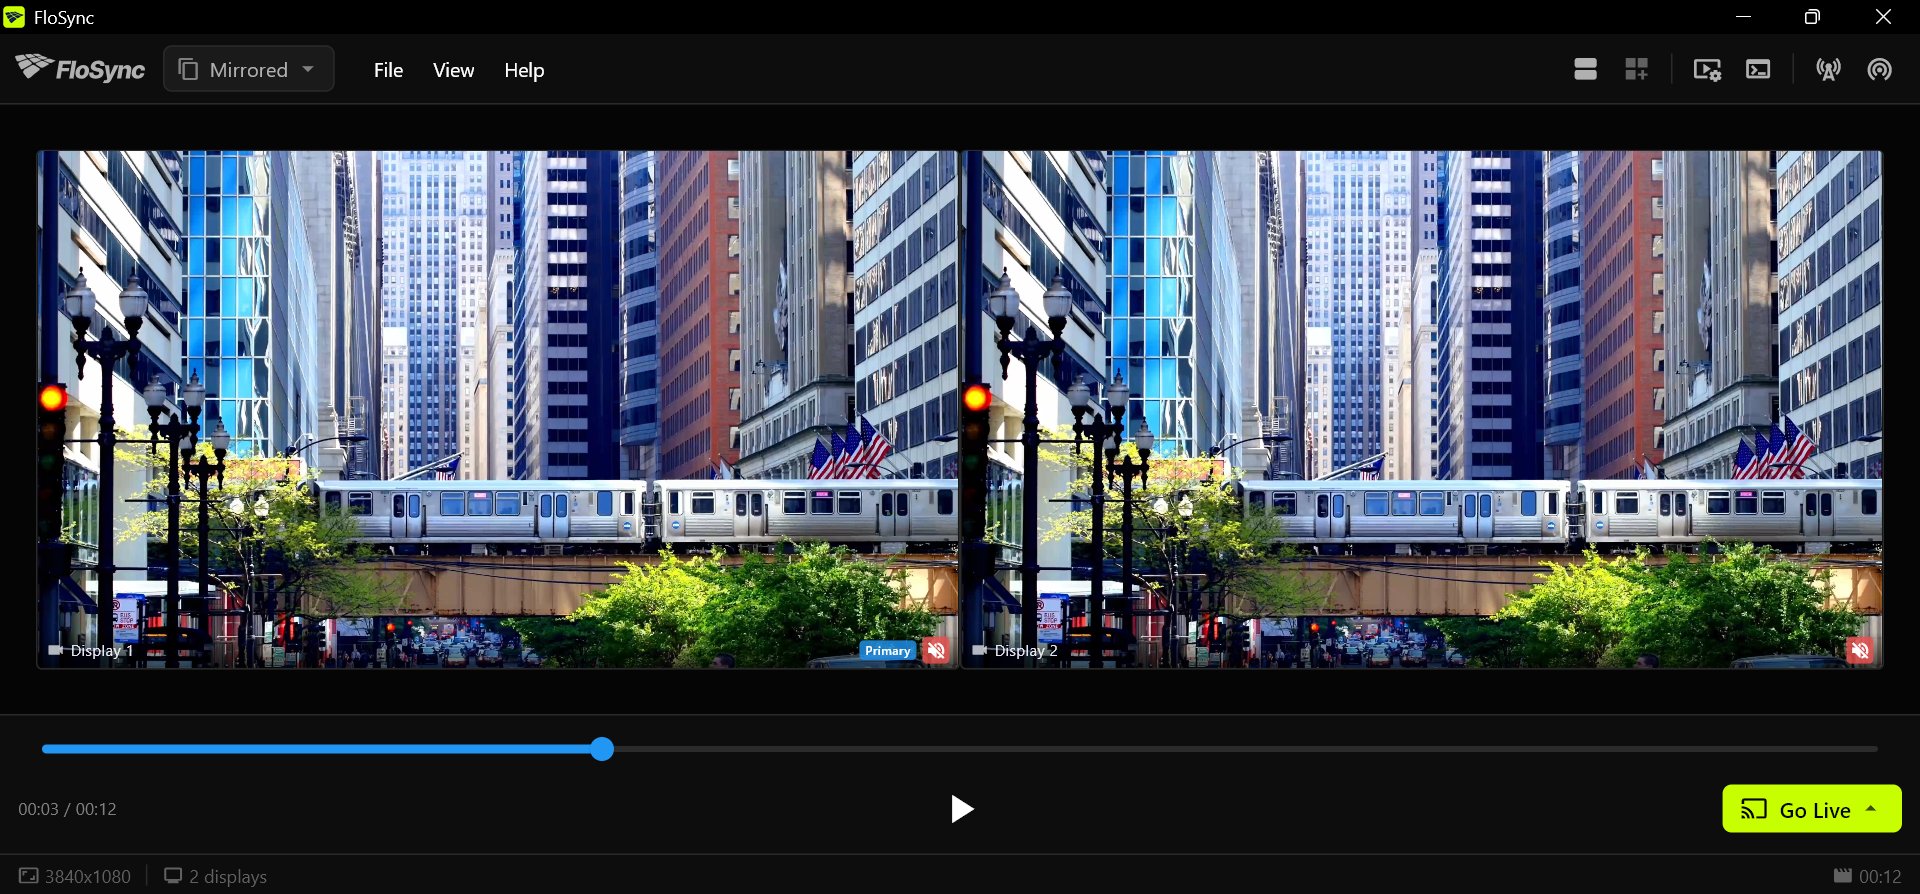Open the File menu
1920x894 pixels.
388,70
